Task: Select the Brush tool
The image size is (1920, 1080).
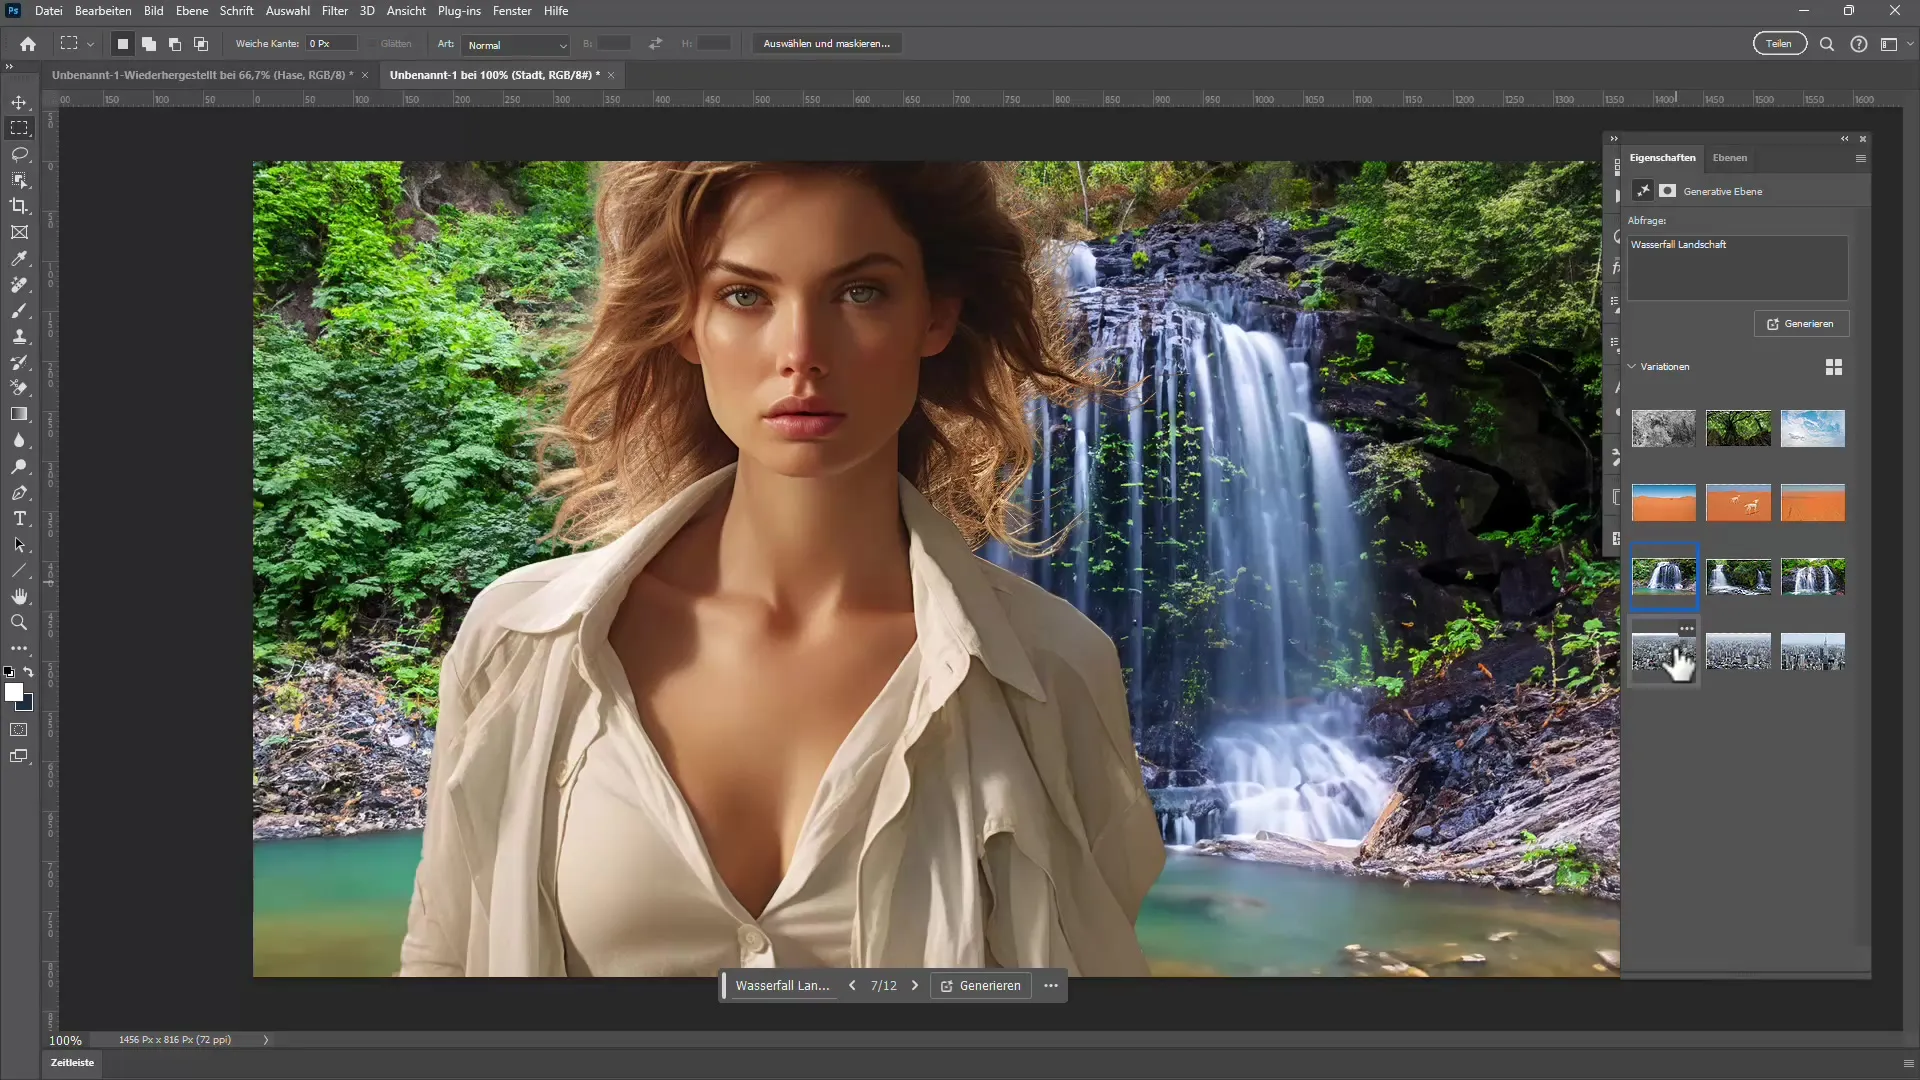Action: [x=19, y=311]
